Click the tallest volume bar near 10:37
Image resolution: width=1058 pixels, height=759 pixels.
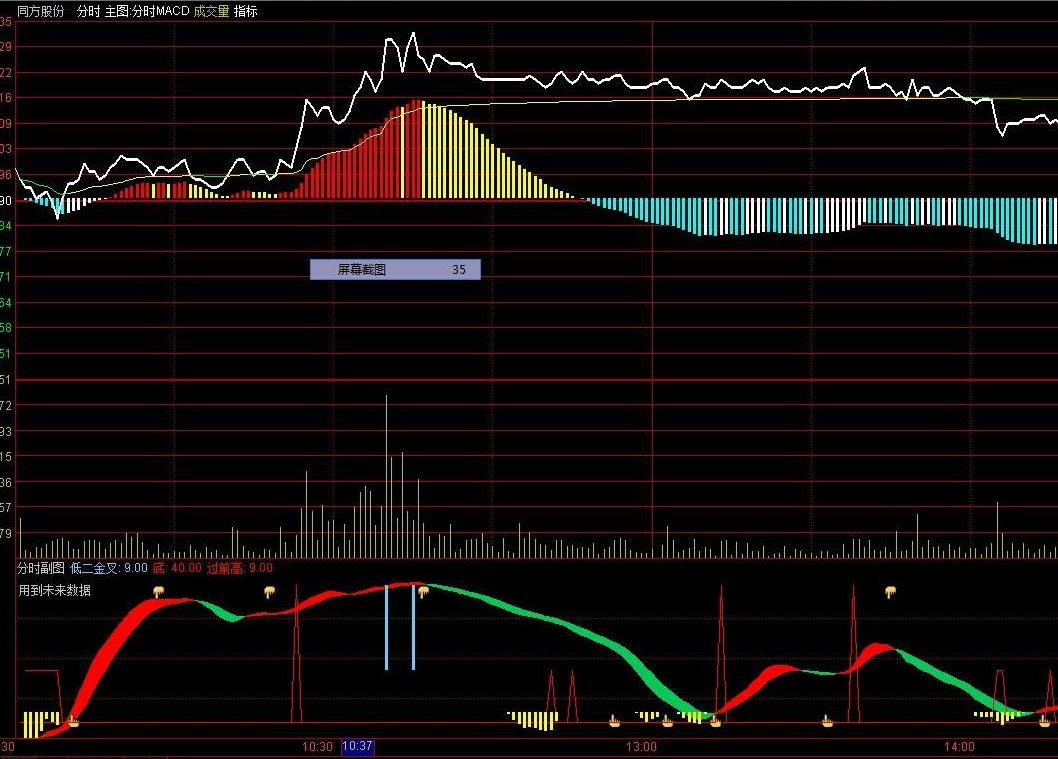click(387, 476)
